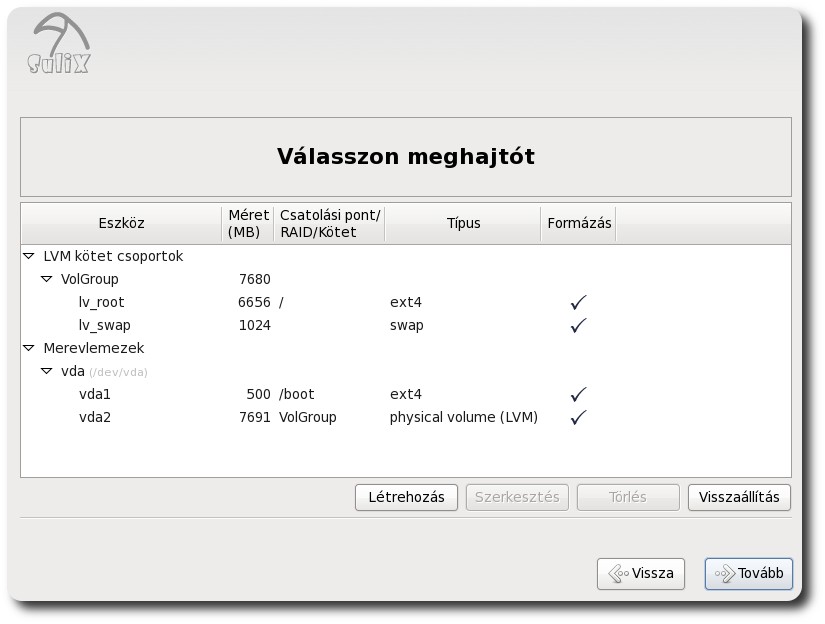This screenshot has width=825, height=624.
Task: Click the 500 size value of vda1
Action: coord(258,394)
